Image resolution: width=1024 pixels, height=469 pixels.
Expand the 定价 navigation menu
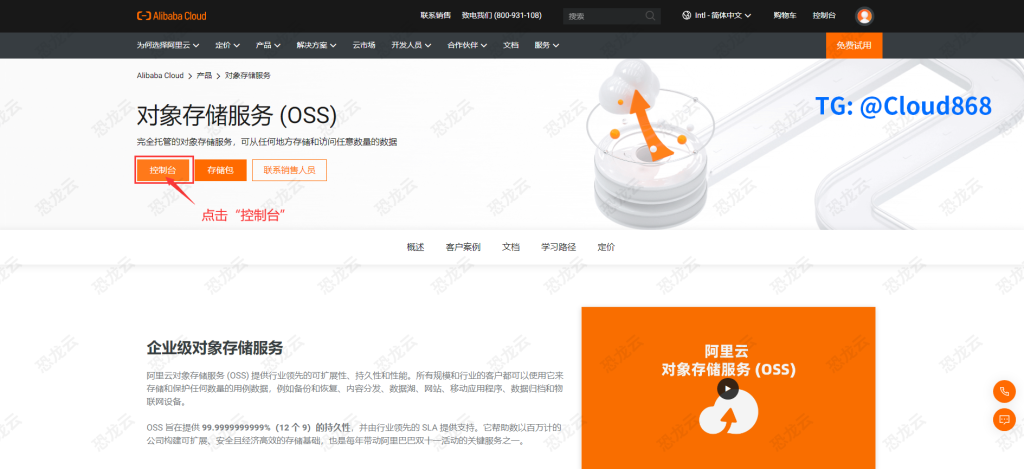[227, 46]
